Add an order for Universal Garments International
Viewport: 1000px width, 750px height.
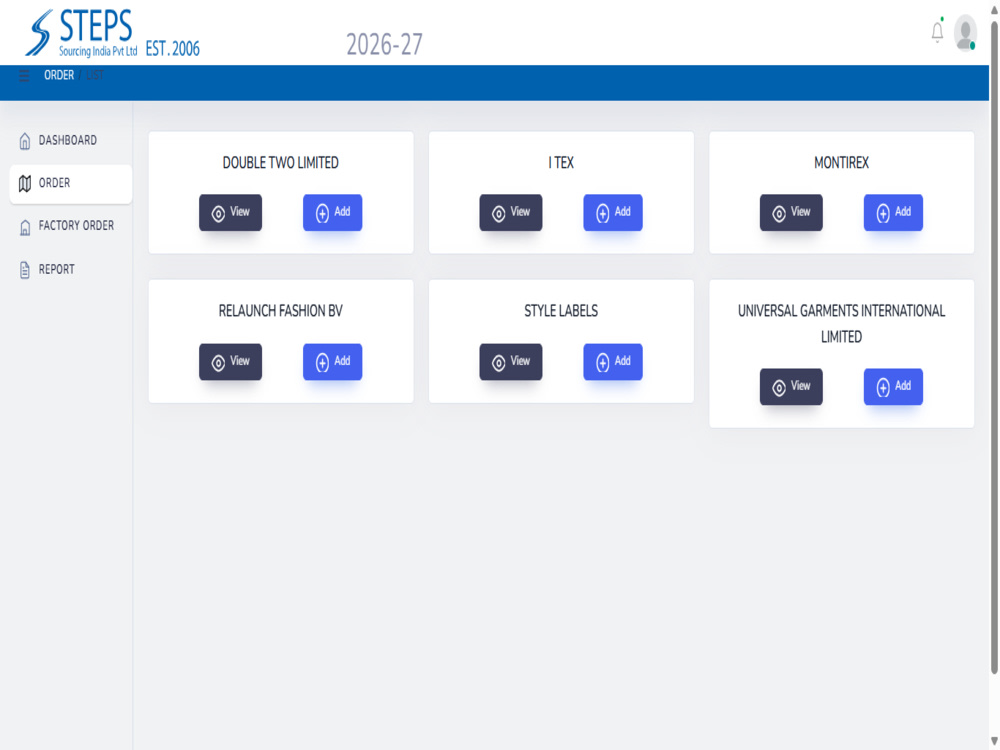tap(893, 386)
